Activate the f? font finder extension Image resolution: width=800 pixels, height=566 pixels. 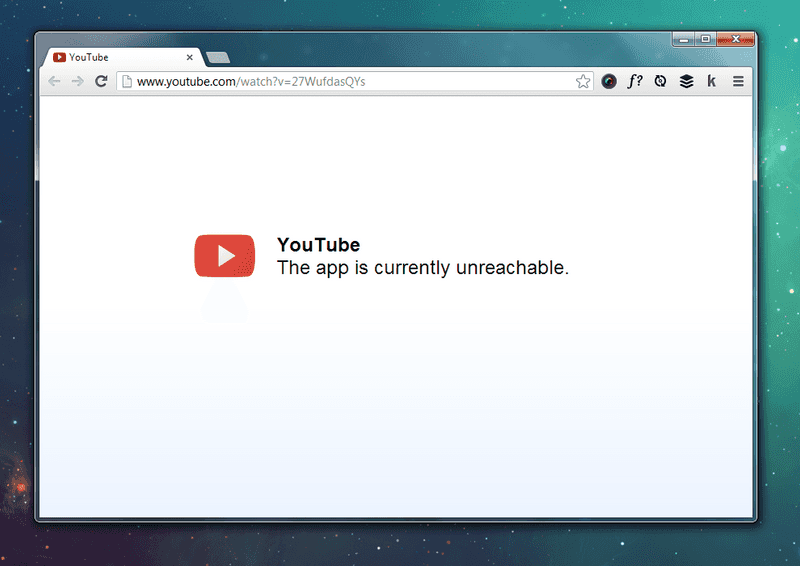point(635,81)
